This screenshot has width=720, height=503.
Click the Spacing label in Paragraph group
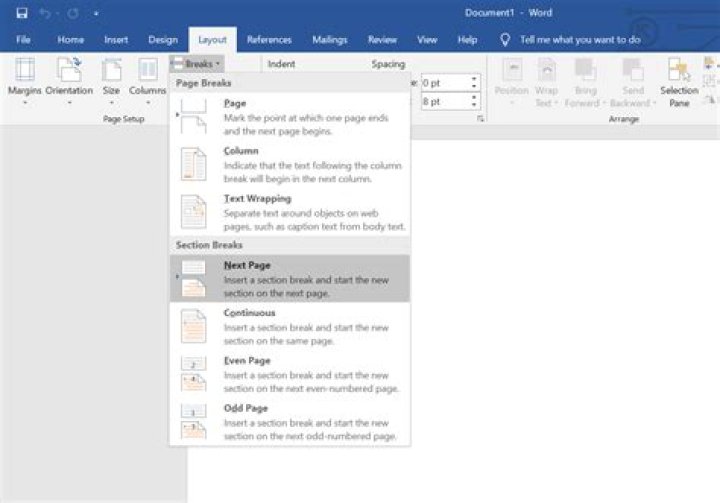pyautogui.click(x=388, y=64)
